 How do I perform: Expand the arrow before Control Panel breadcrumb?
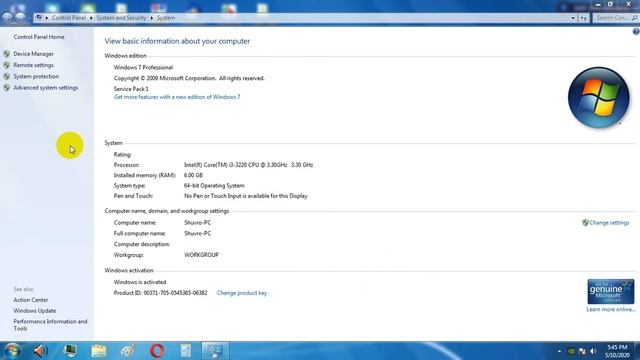point(47,18)
